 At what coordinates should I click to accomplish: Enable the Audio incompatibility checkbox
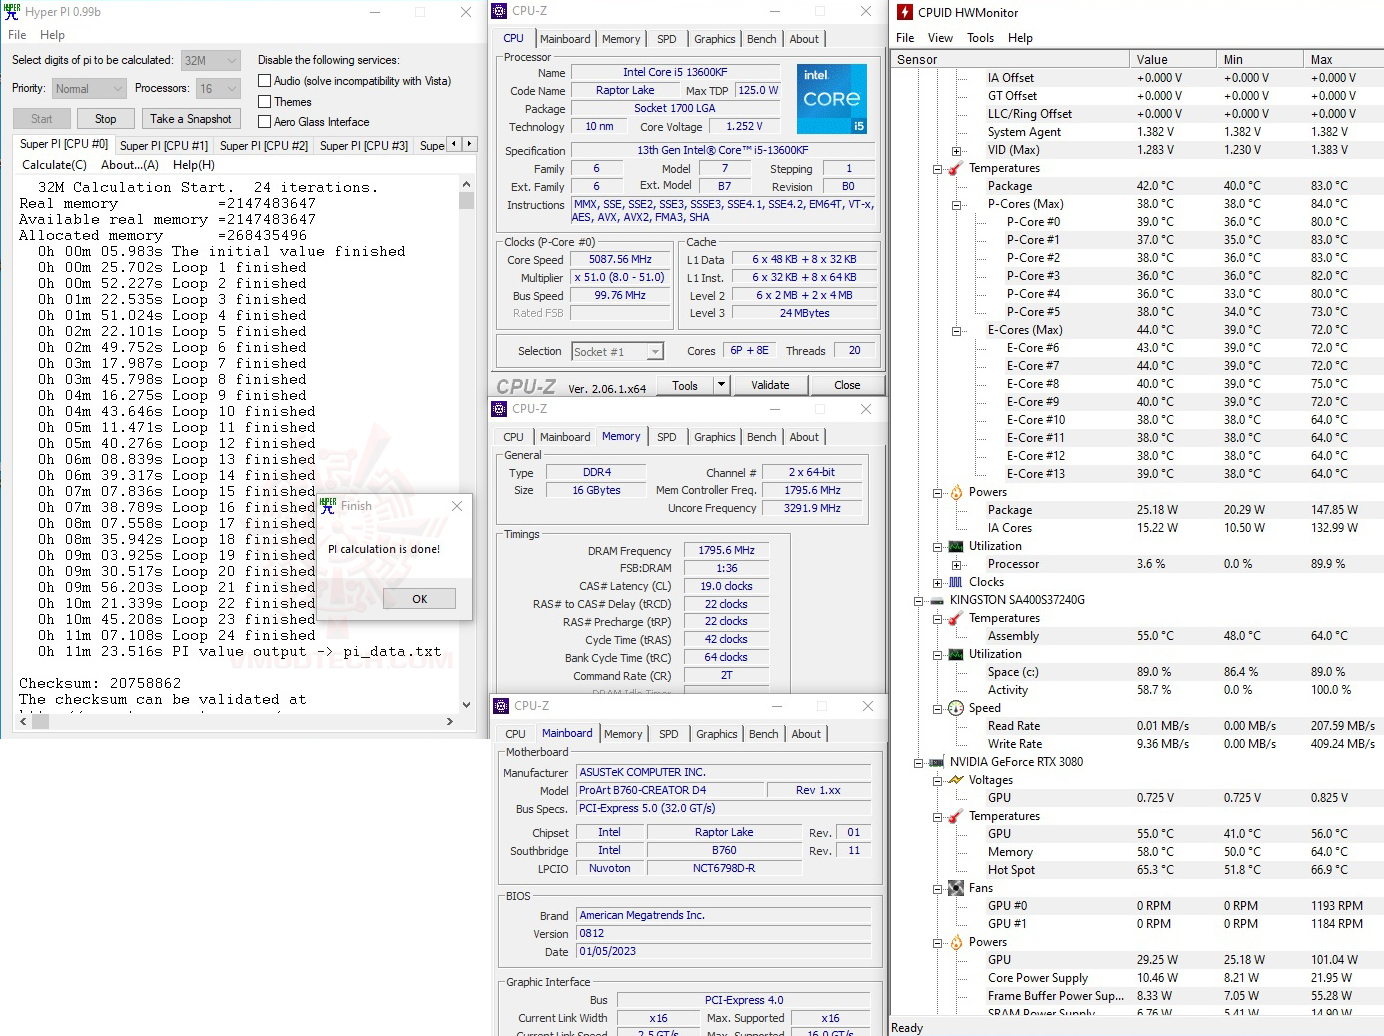point(265,81)
